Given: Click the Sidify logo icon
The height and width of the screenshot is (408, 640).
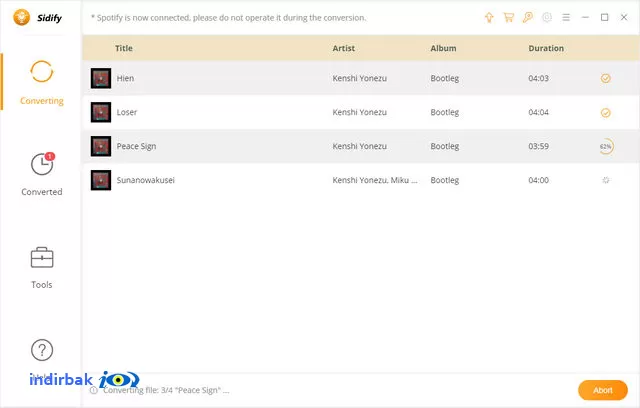Looking at the screenshot, I should coord(22,18).
